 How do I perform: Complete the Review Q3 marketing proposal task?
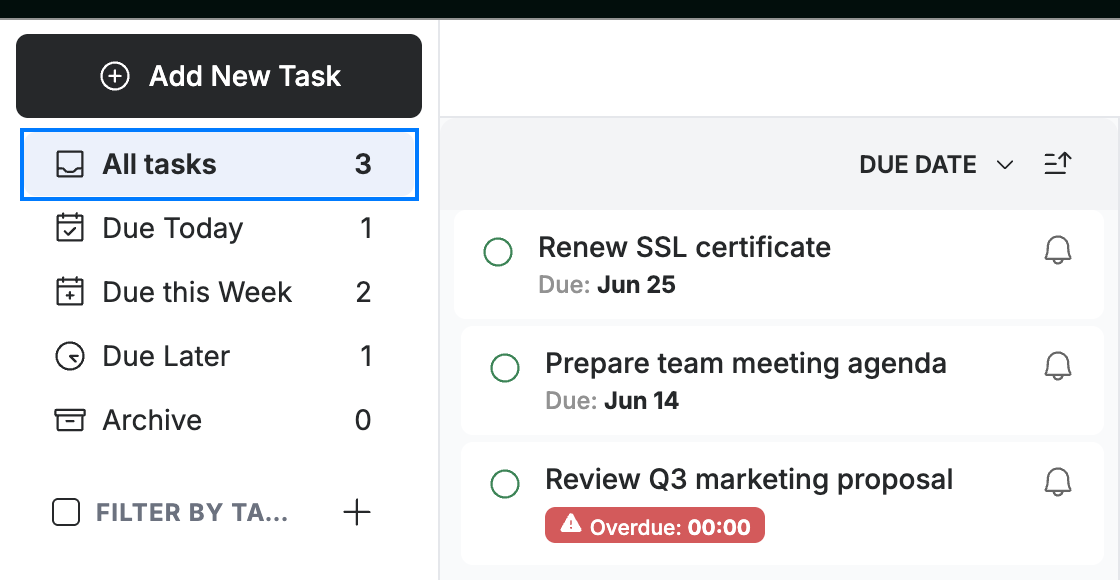tap(505, 484)
